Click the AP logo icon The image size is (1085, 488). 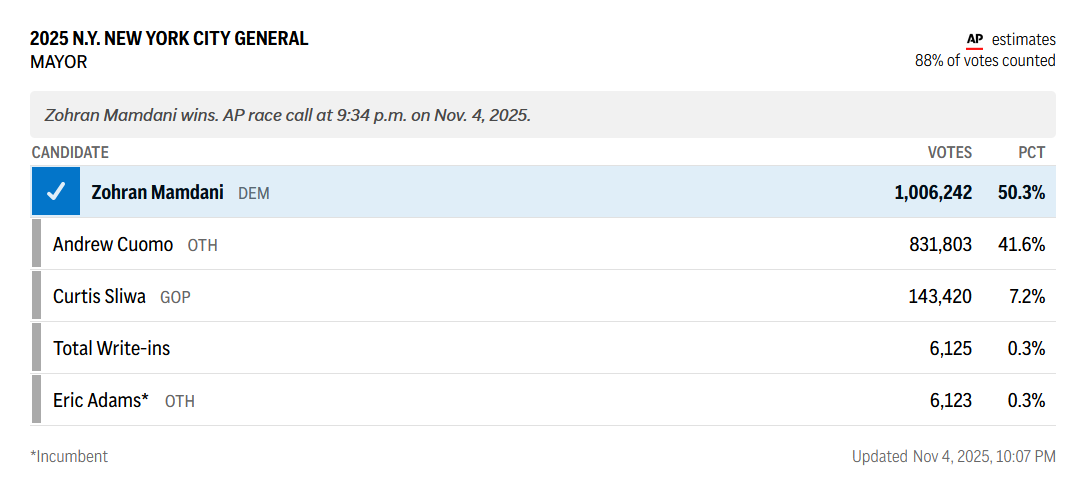975,40
